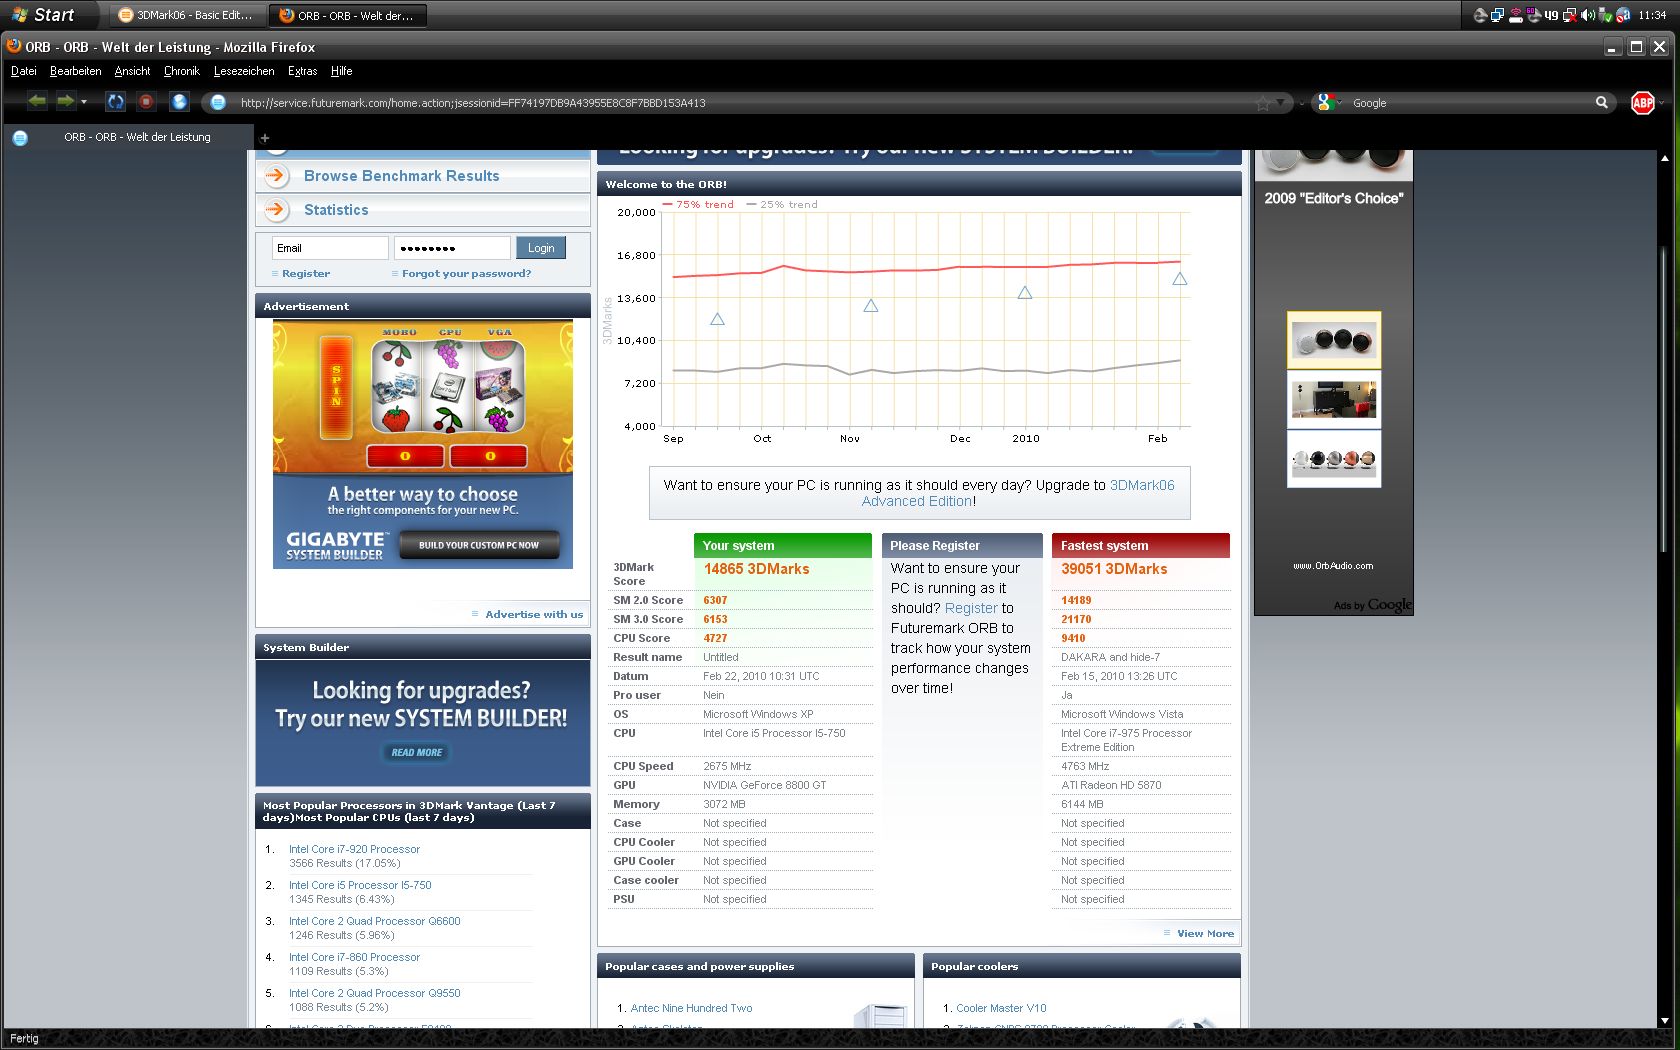This screenshot has height=1050, width=1680.
Task: Click the site identity icon in address bar
Action: 218,103
